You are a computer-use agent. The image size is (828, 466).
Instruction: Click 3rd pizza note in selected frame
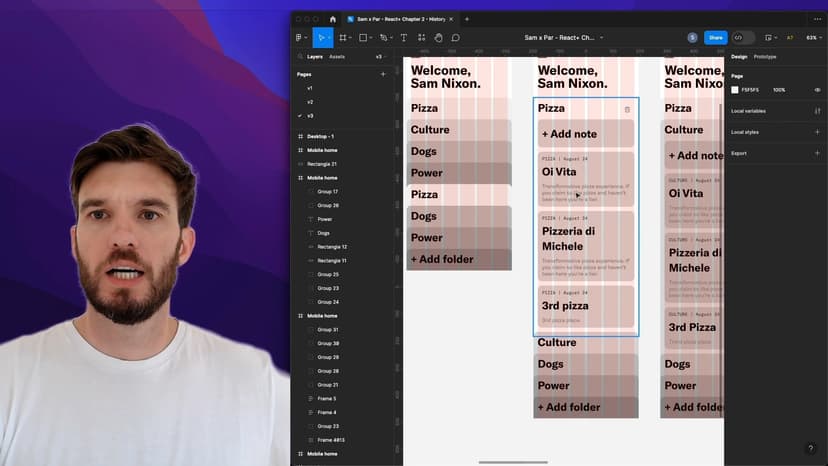point(586,307)
